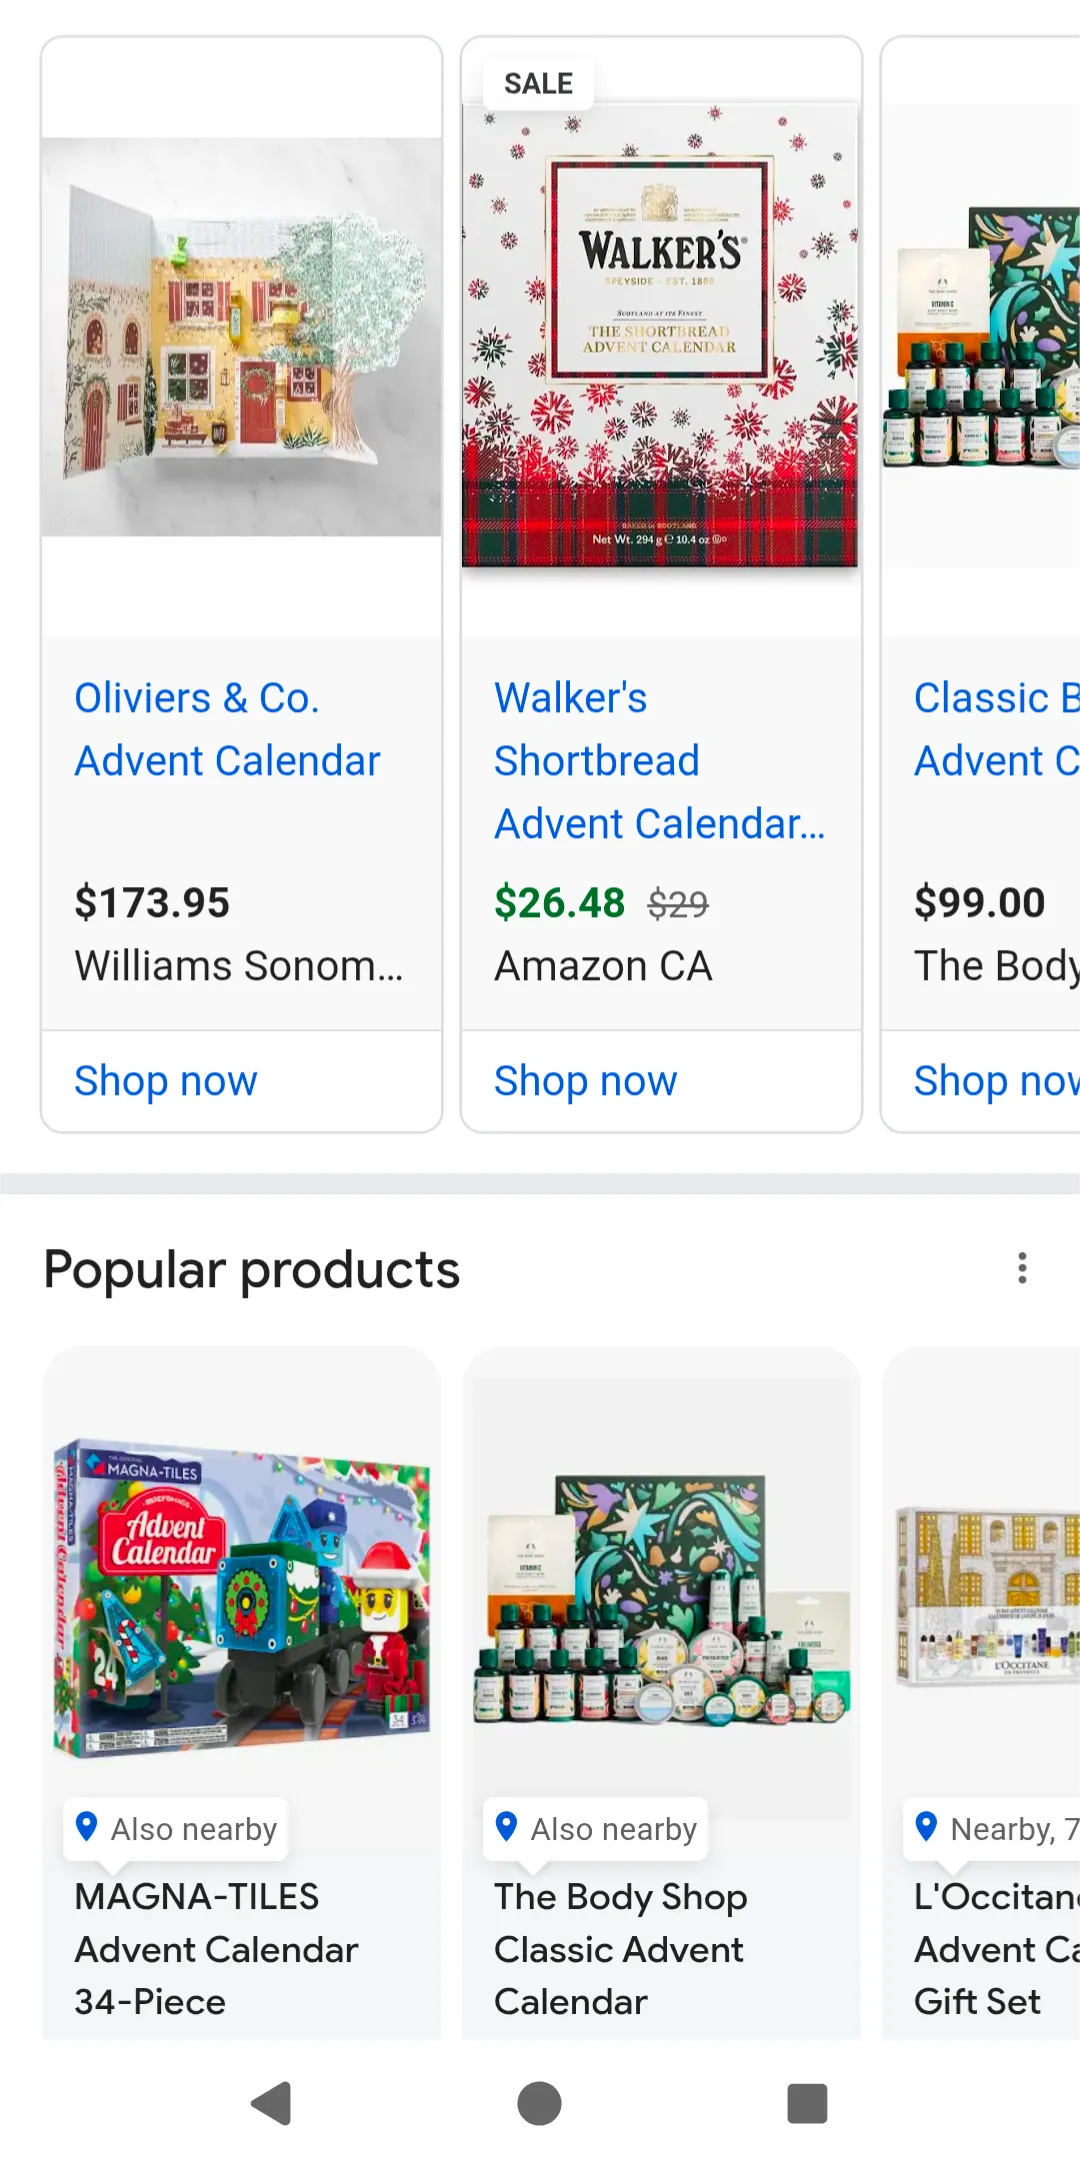Shop now for Oliviers & Co. calendar
The height and width of the screenshot is (2166, 1080).
[x=166, y=1081]
